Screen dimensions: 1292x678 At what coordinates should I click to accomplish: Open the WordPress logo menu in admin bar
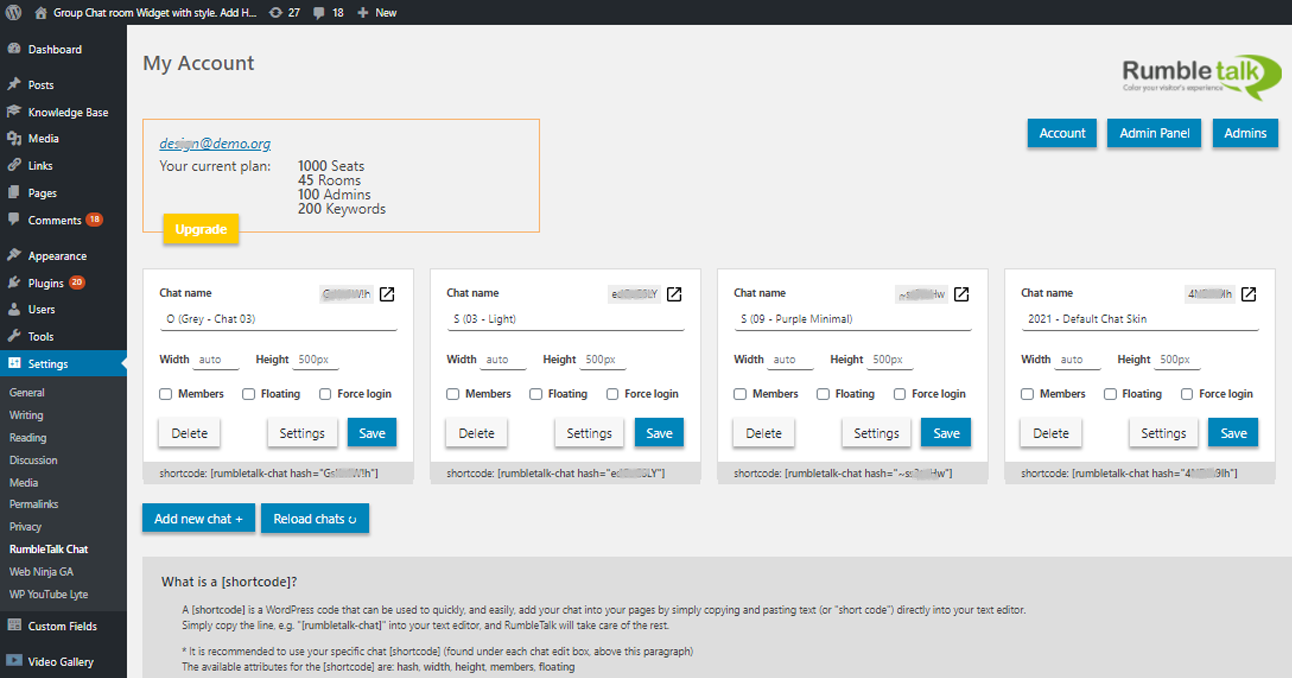(14, 12)
